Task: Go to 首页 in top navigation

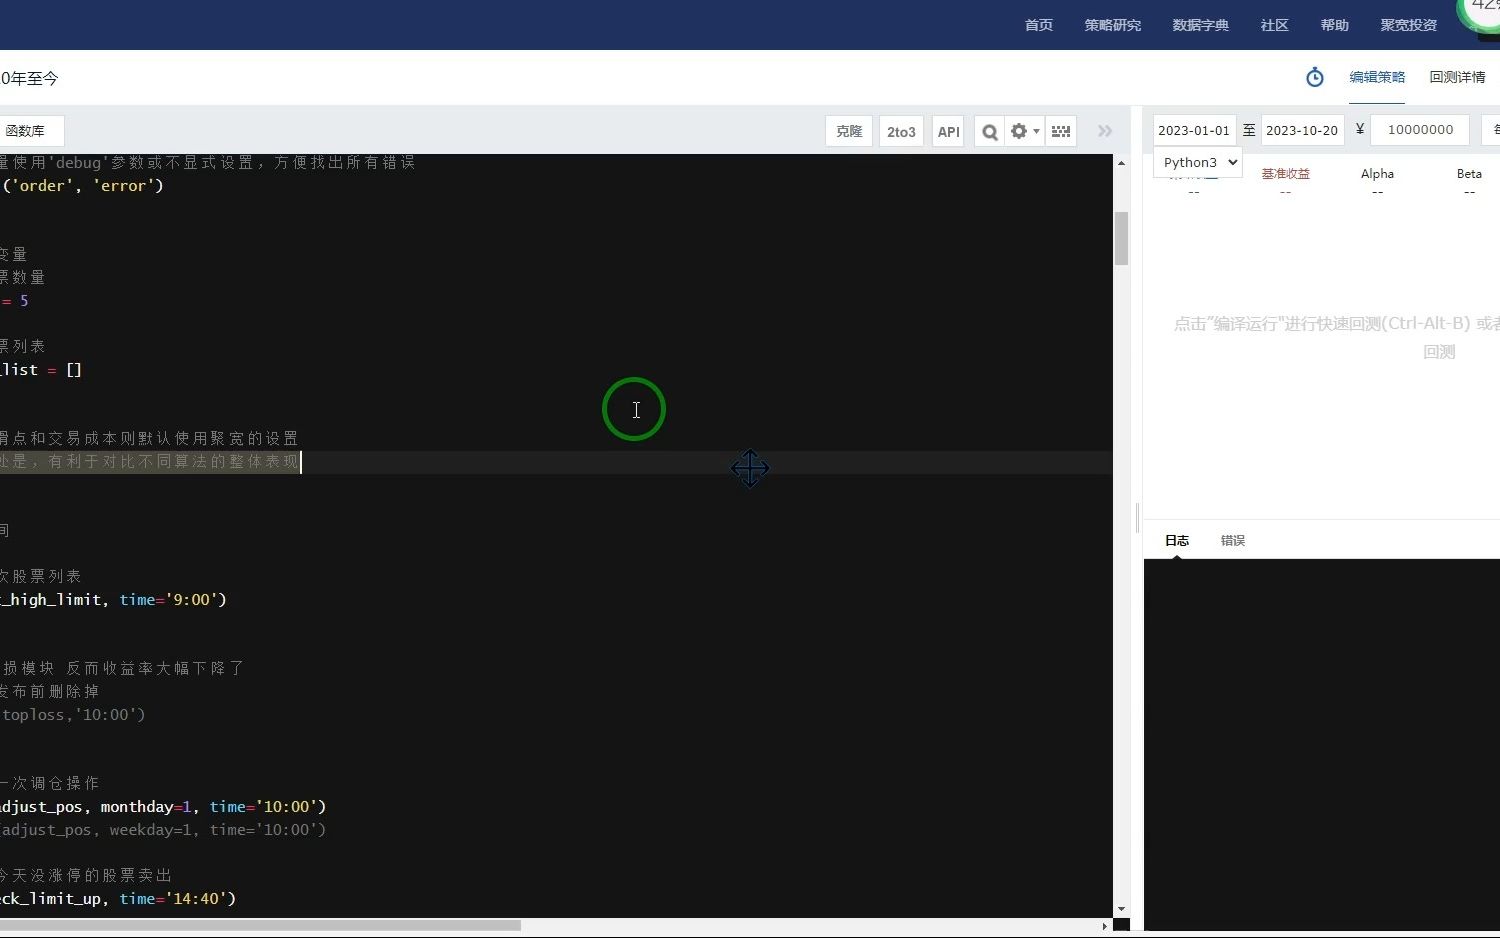Action: click(1039, 25)
